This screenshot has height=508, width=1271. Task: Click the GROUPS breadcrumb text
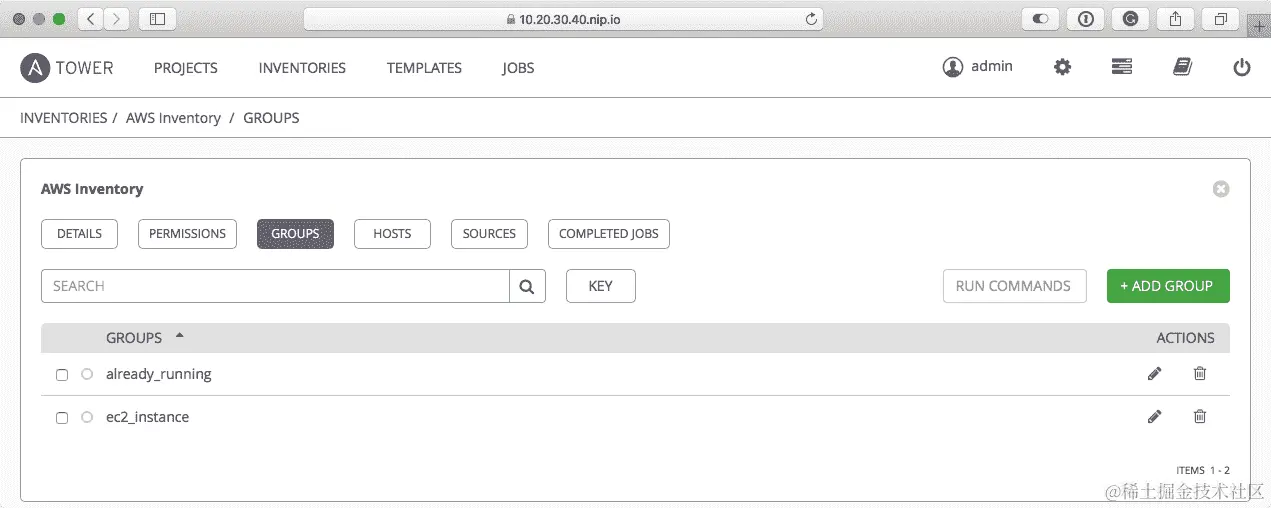pos(271,118)
